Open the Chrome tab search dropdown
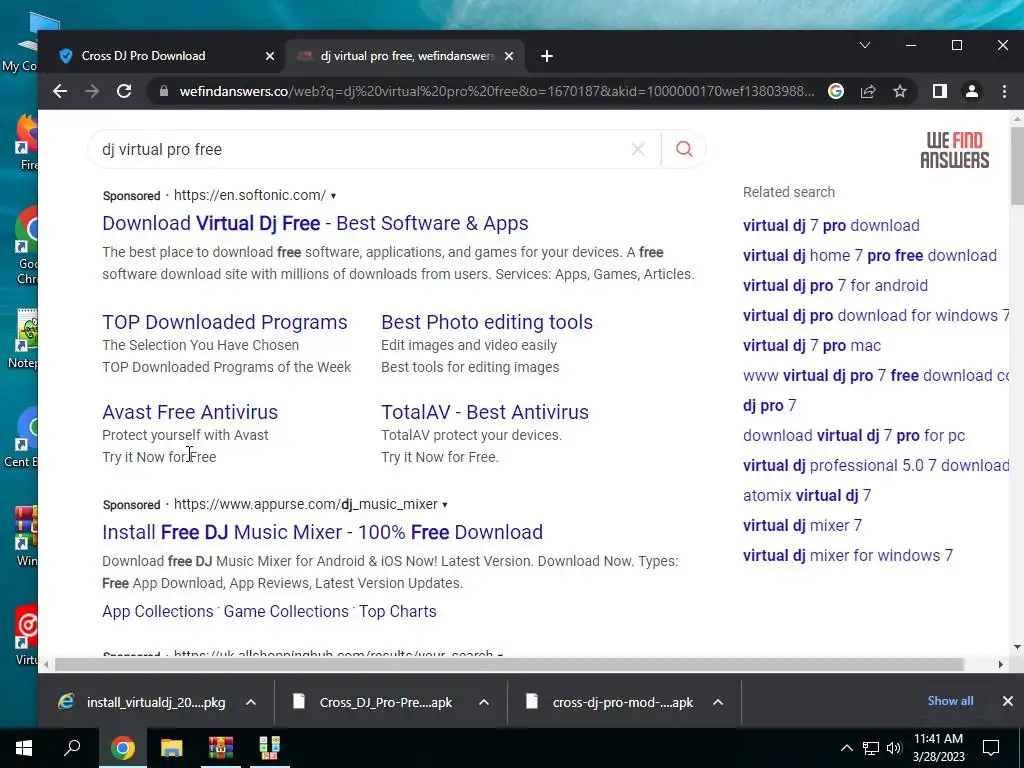 pyautogui.click(x=865, y=45)
